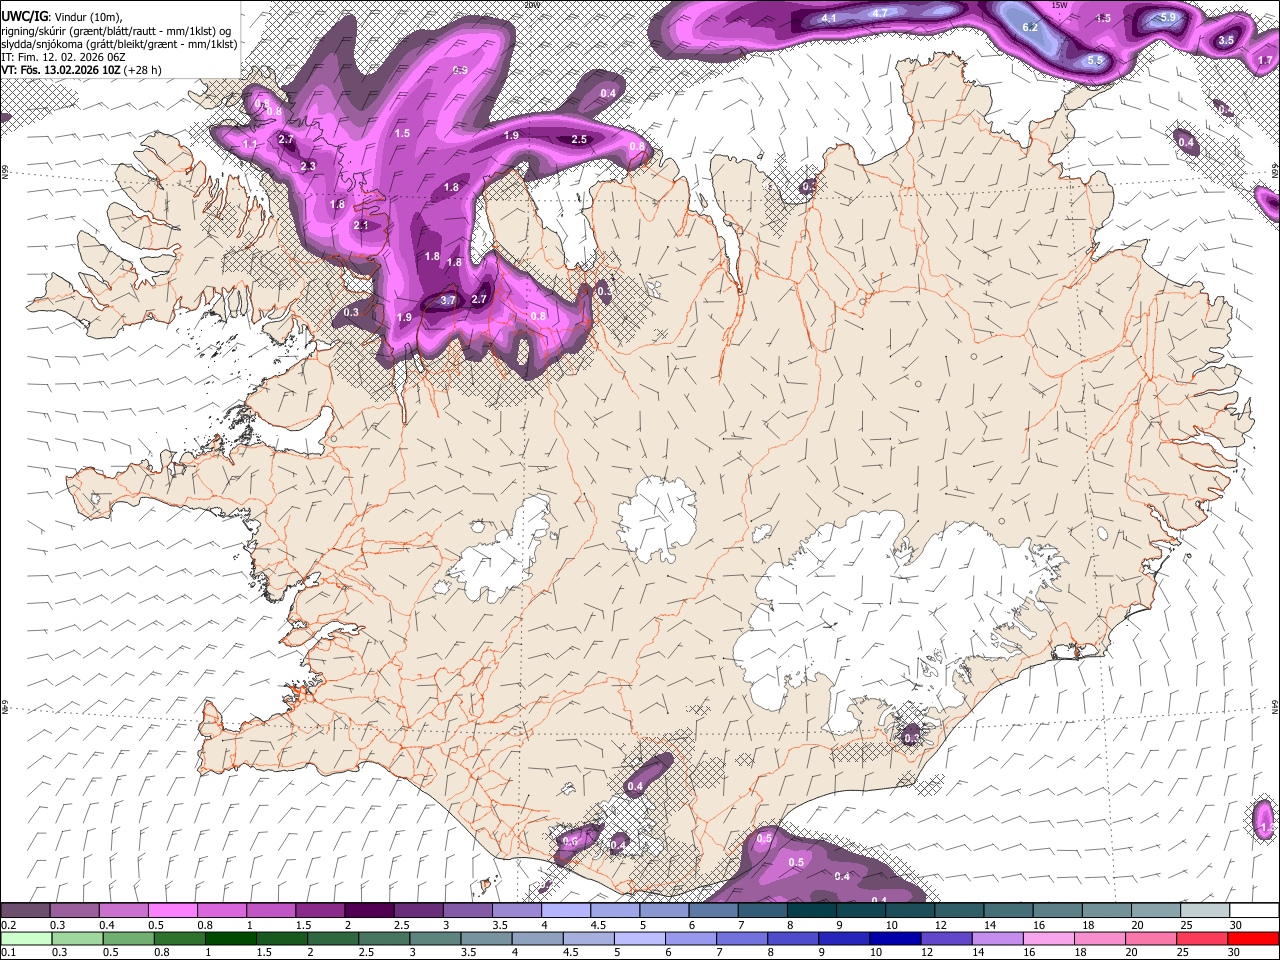
Task: Click the 20W longitude label
Action: tap(532, 5)
